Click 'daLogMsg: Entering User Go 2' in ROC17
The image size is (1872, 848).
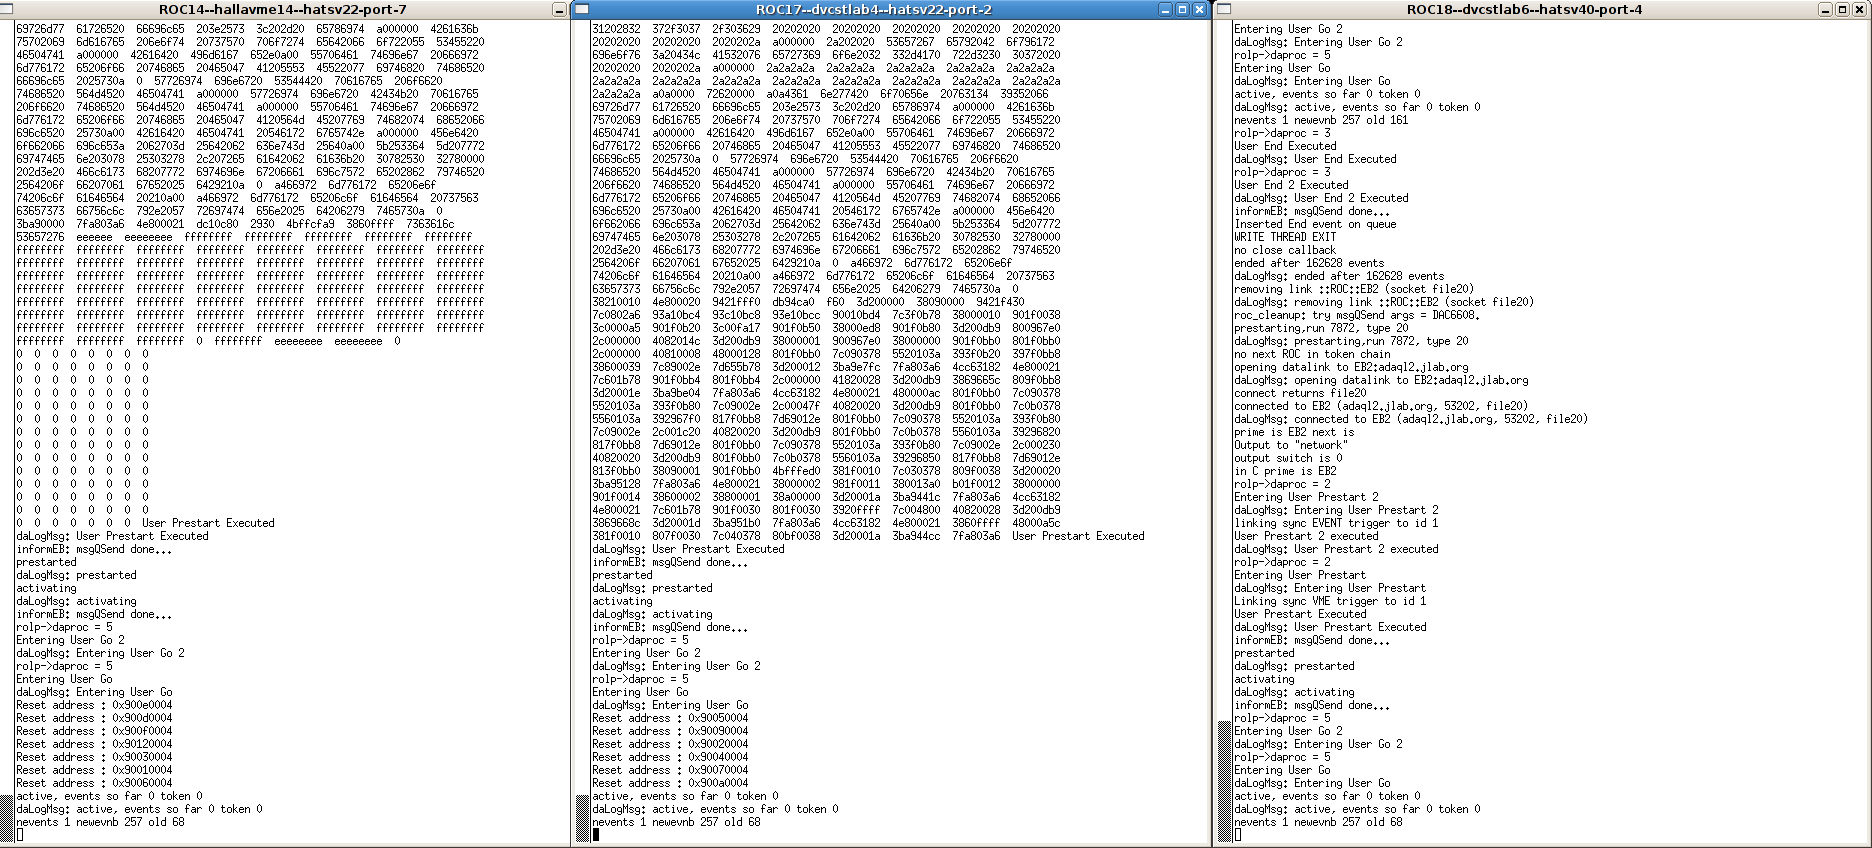pyautogui.click(x=676, y=666)
